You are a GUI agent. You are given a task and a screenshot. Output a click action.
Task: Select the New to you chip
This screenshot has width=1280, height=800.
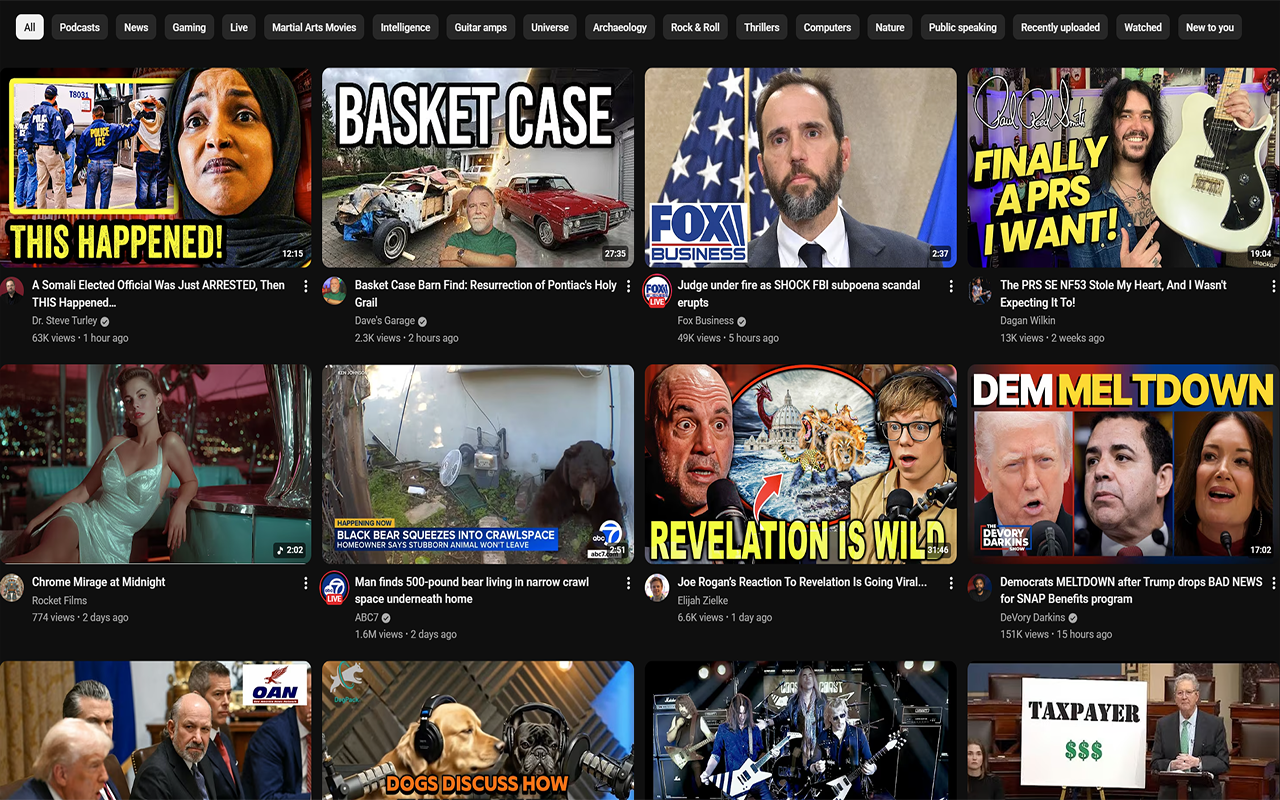pyautogui.click(x=1210, y=27)
